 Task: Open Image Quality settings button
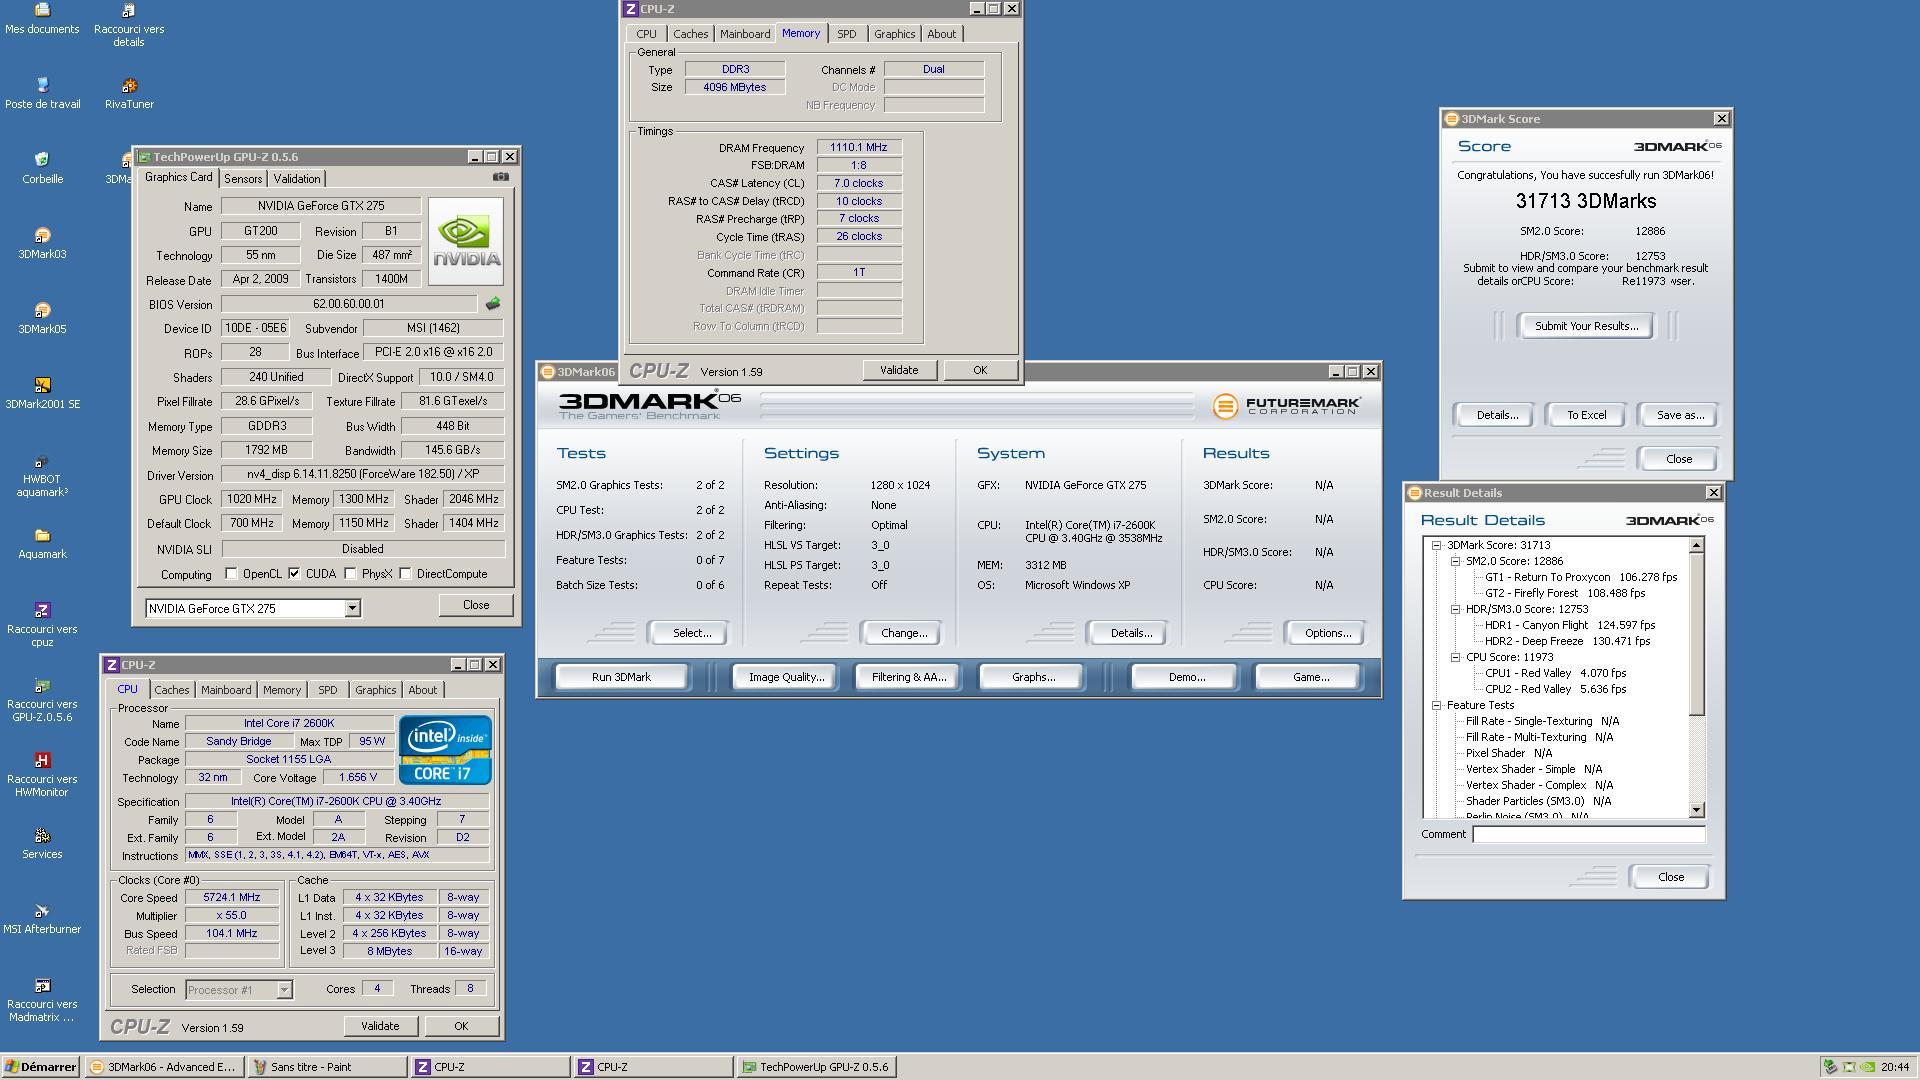tap(786, 677)
